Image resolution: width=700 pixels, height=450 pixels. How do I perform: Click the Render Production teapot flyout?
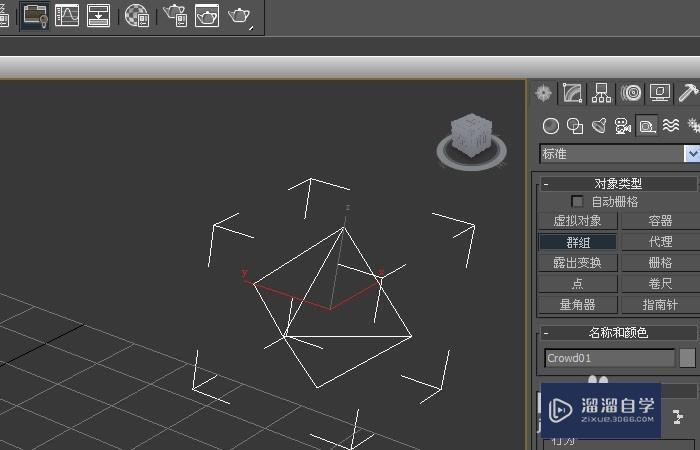[240, 16]
